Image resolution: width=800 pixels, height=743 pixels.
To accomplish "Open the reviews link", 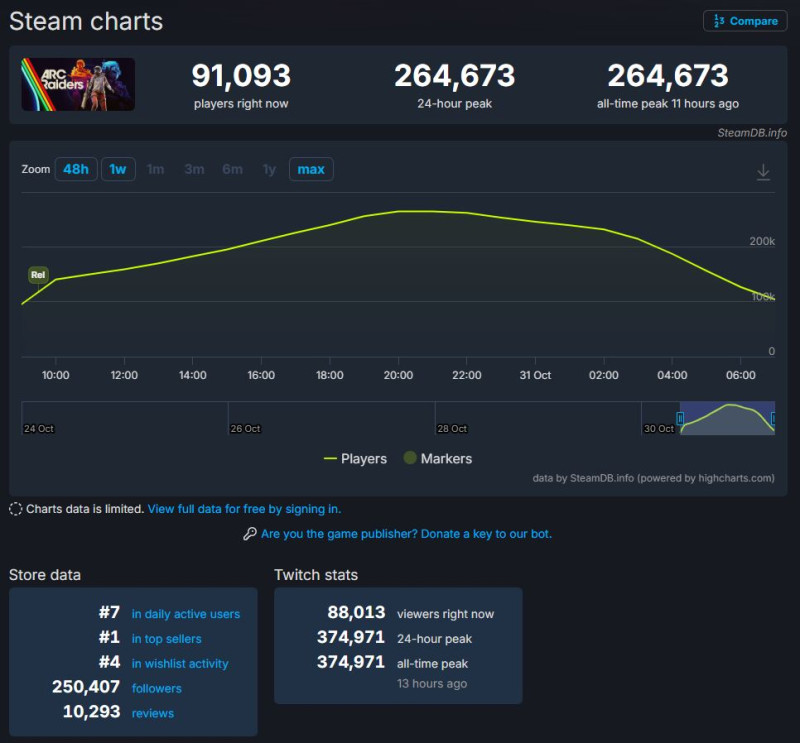I will pos(153,713).
